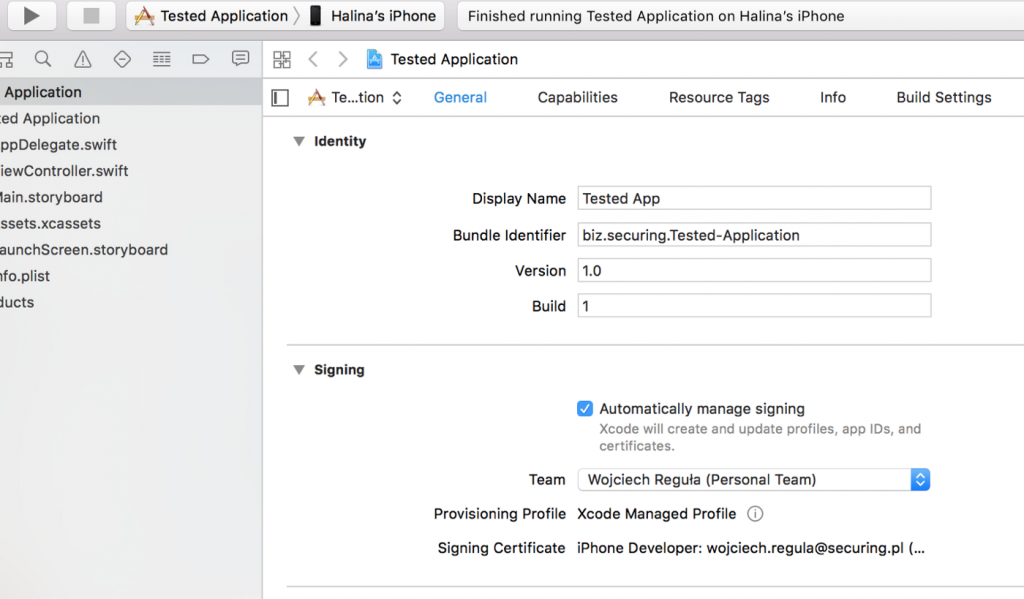Select the Application project in navigator

[x=131, y=92]
